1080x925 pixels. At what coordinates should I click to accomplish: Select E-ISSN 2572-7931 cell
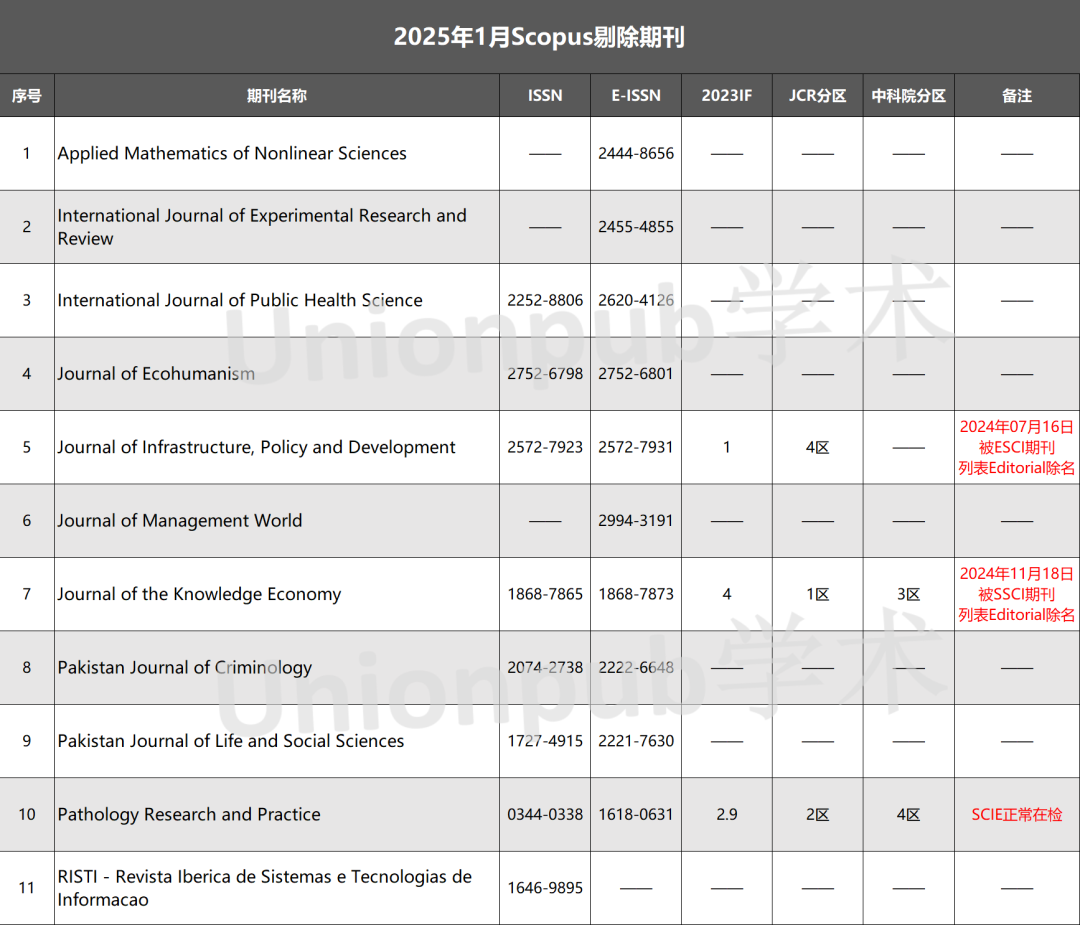click(x=636, y=447)
